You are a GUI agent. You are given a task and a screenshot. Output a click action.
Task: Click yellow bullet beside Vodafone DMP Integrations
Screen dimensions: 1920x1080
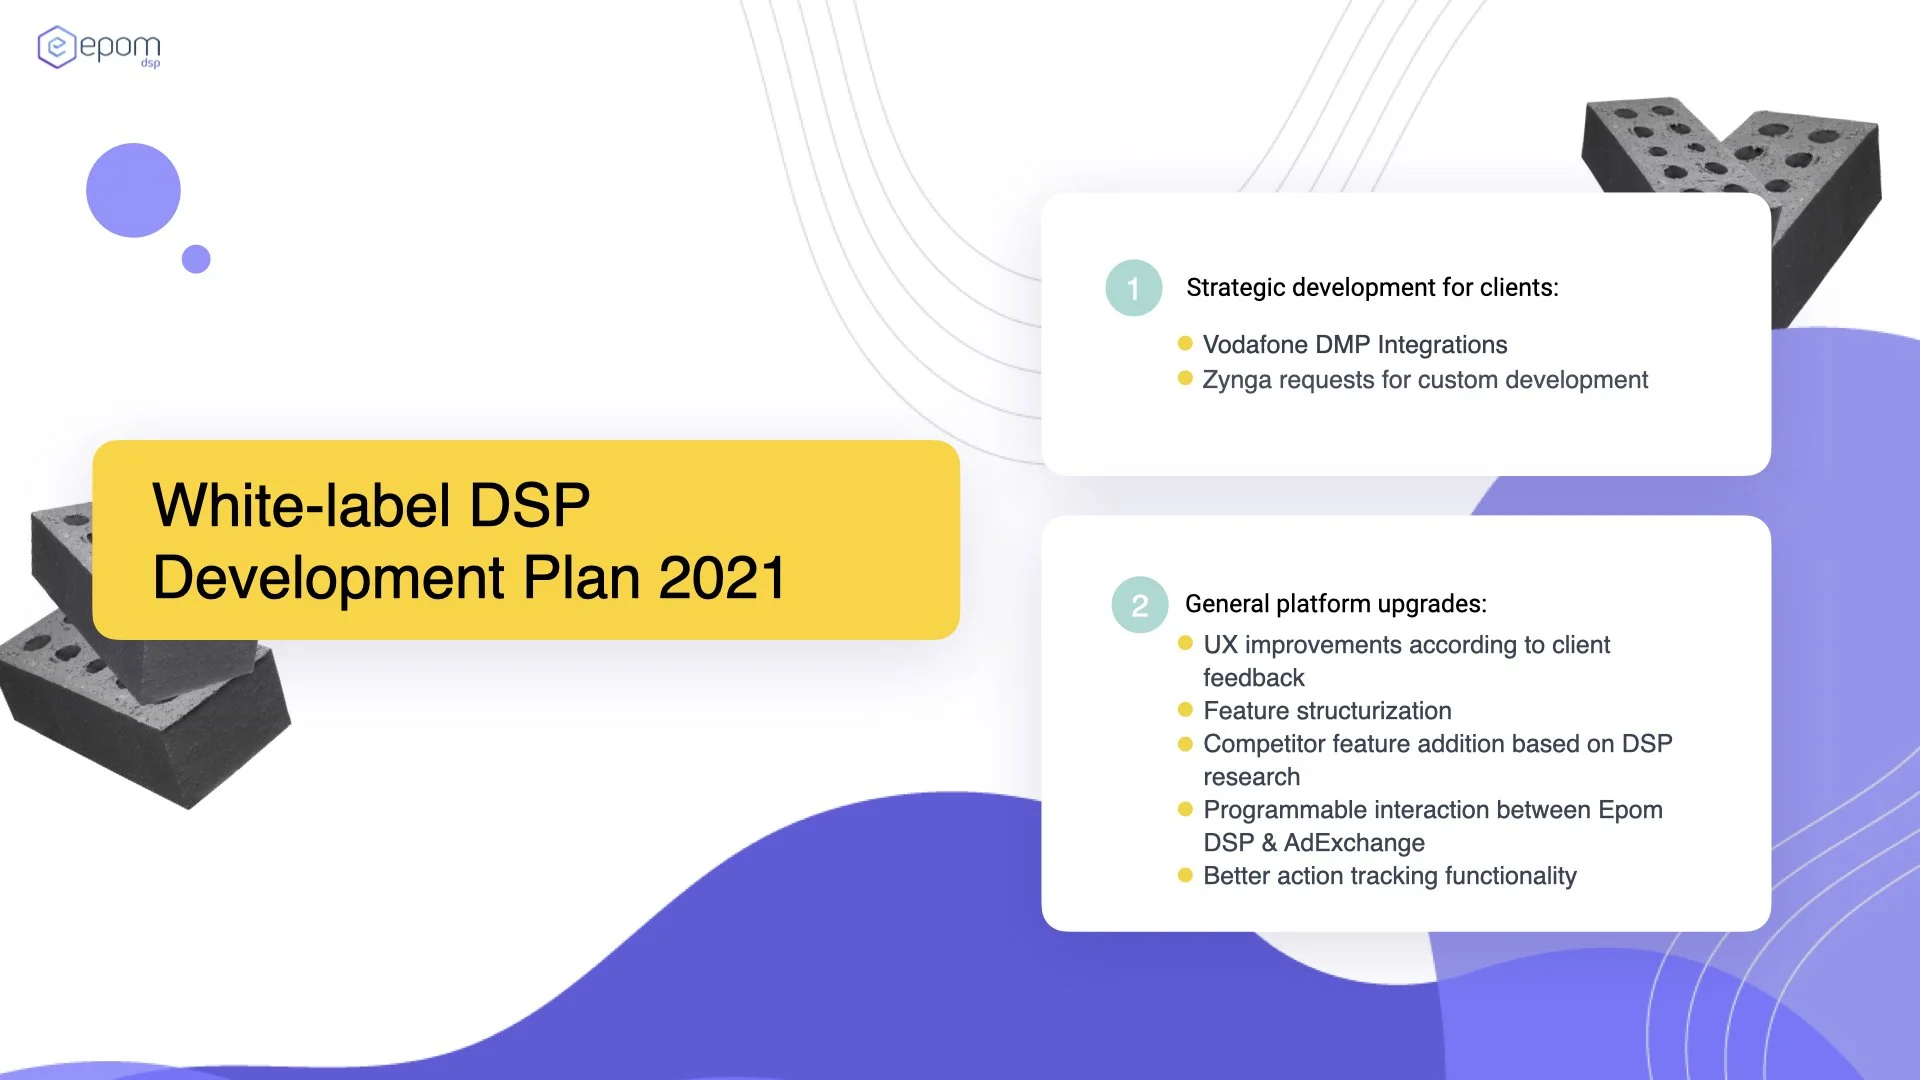point(1185,343)
